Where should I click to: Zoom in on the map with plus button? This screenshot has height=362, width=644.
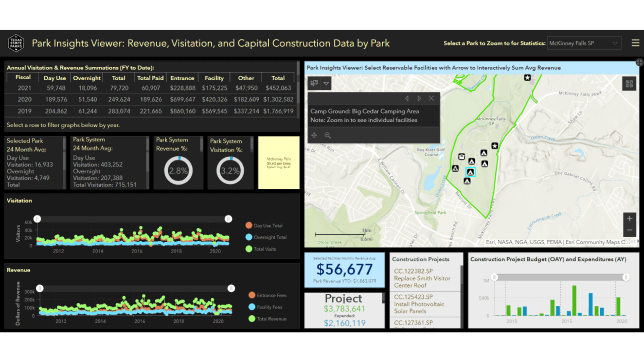pos(629,219)
